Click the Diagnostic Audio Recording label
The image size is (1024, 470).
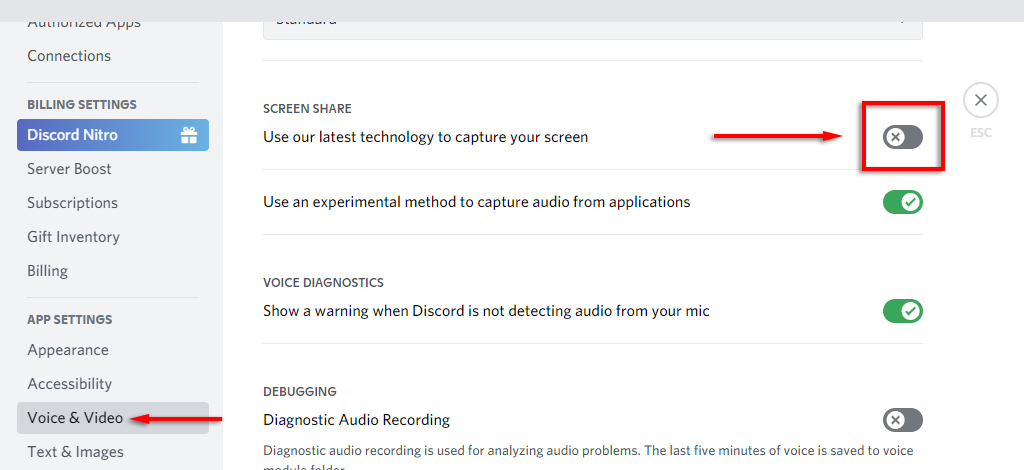tap(356, 420)
